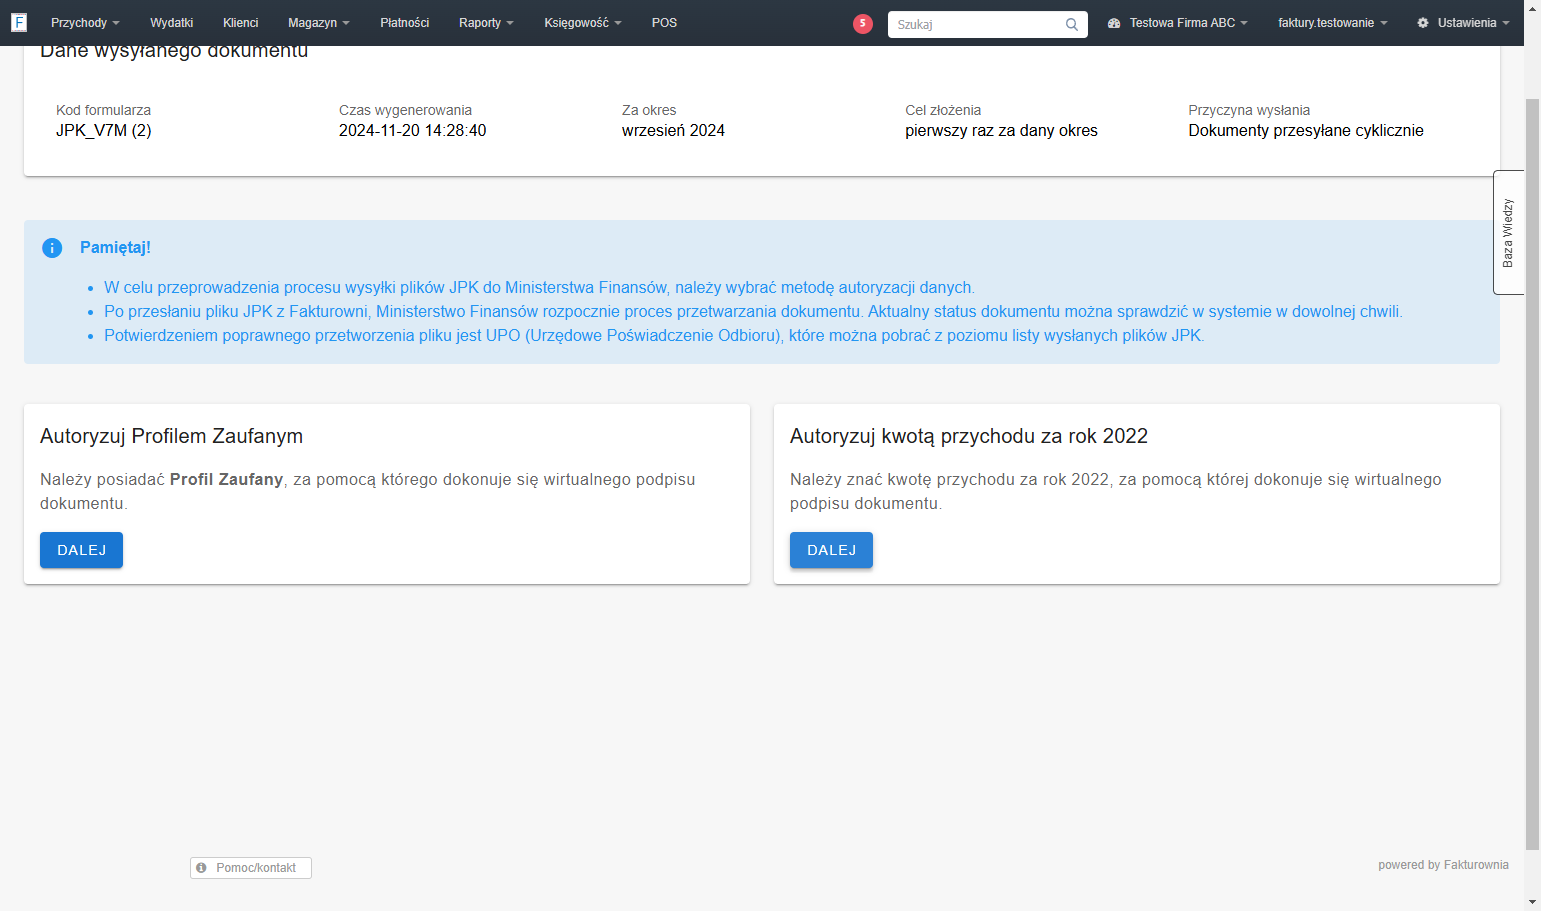Image resolution: width=1541 pixels, height=911 pixels.
Task: Click the info icon in Pomoc/kontakt
Action: pos(201,868)
